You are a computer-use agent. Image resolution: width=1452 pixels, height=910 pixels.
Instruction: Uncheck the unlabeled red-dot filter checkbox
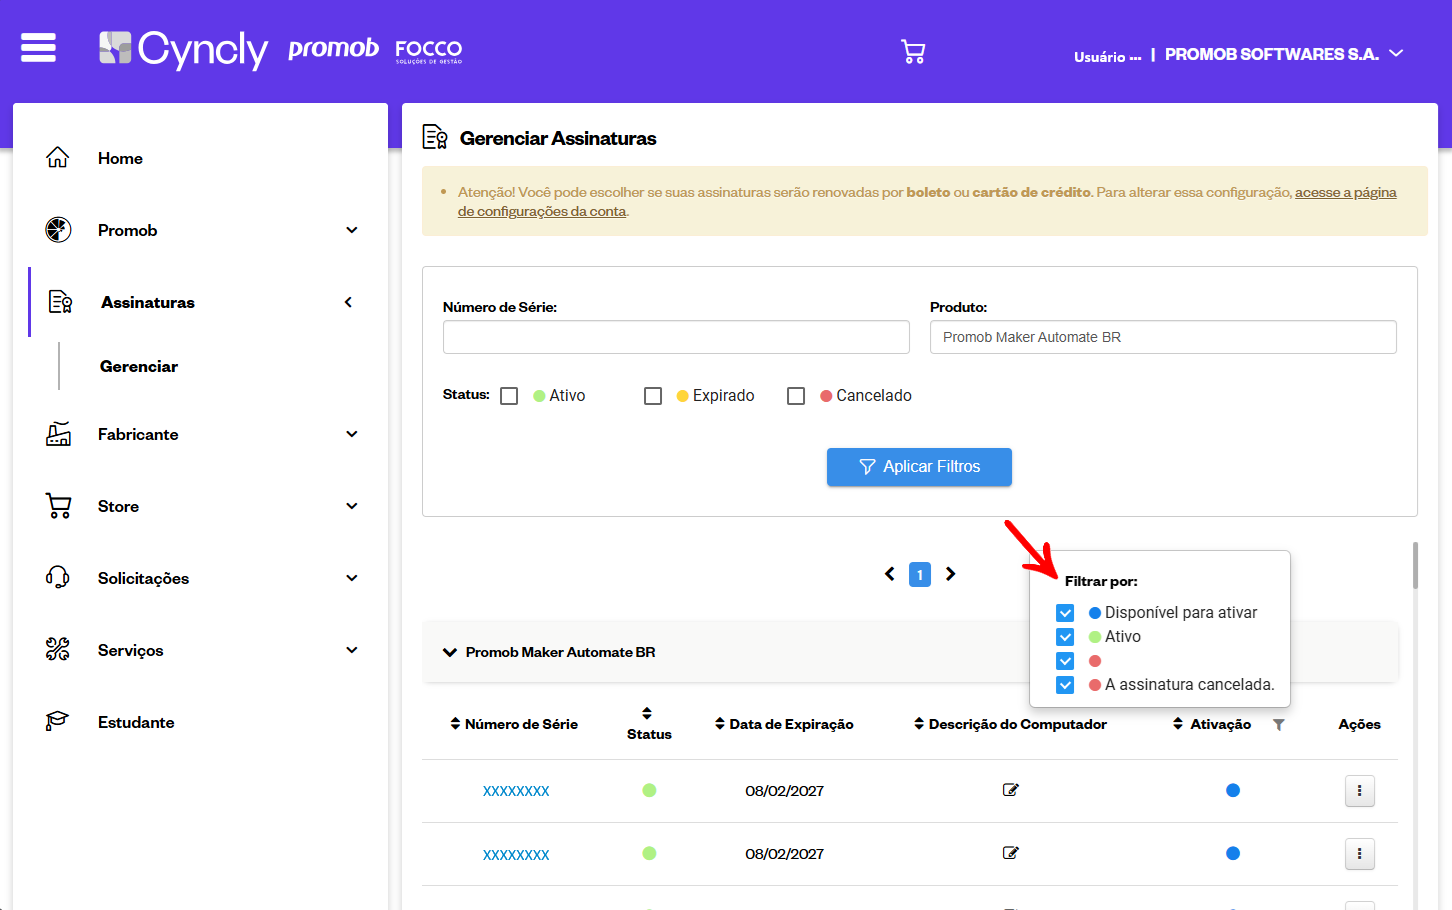point(1065,661)
